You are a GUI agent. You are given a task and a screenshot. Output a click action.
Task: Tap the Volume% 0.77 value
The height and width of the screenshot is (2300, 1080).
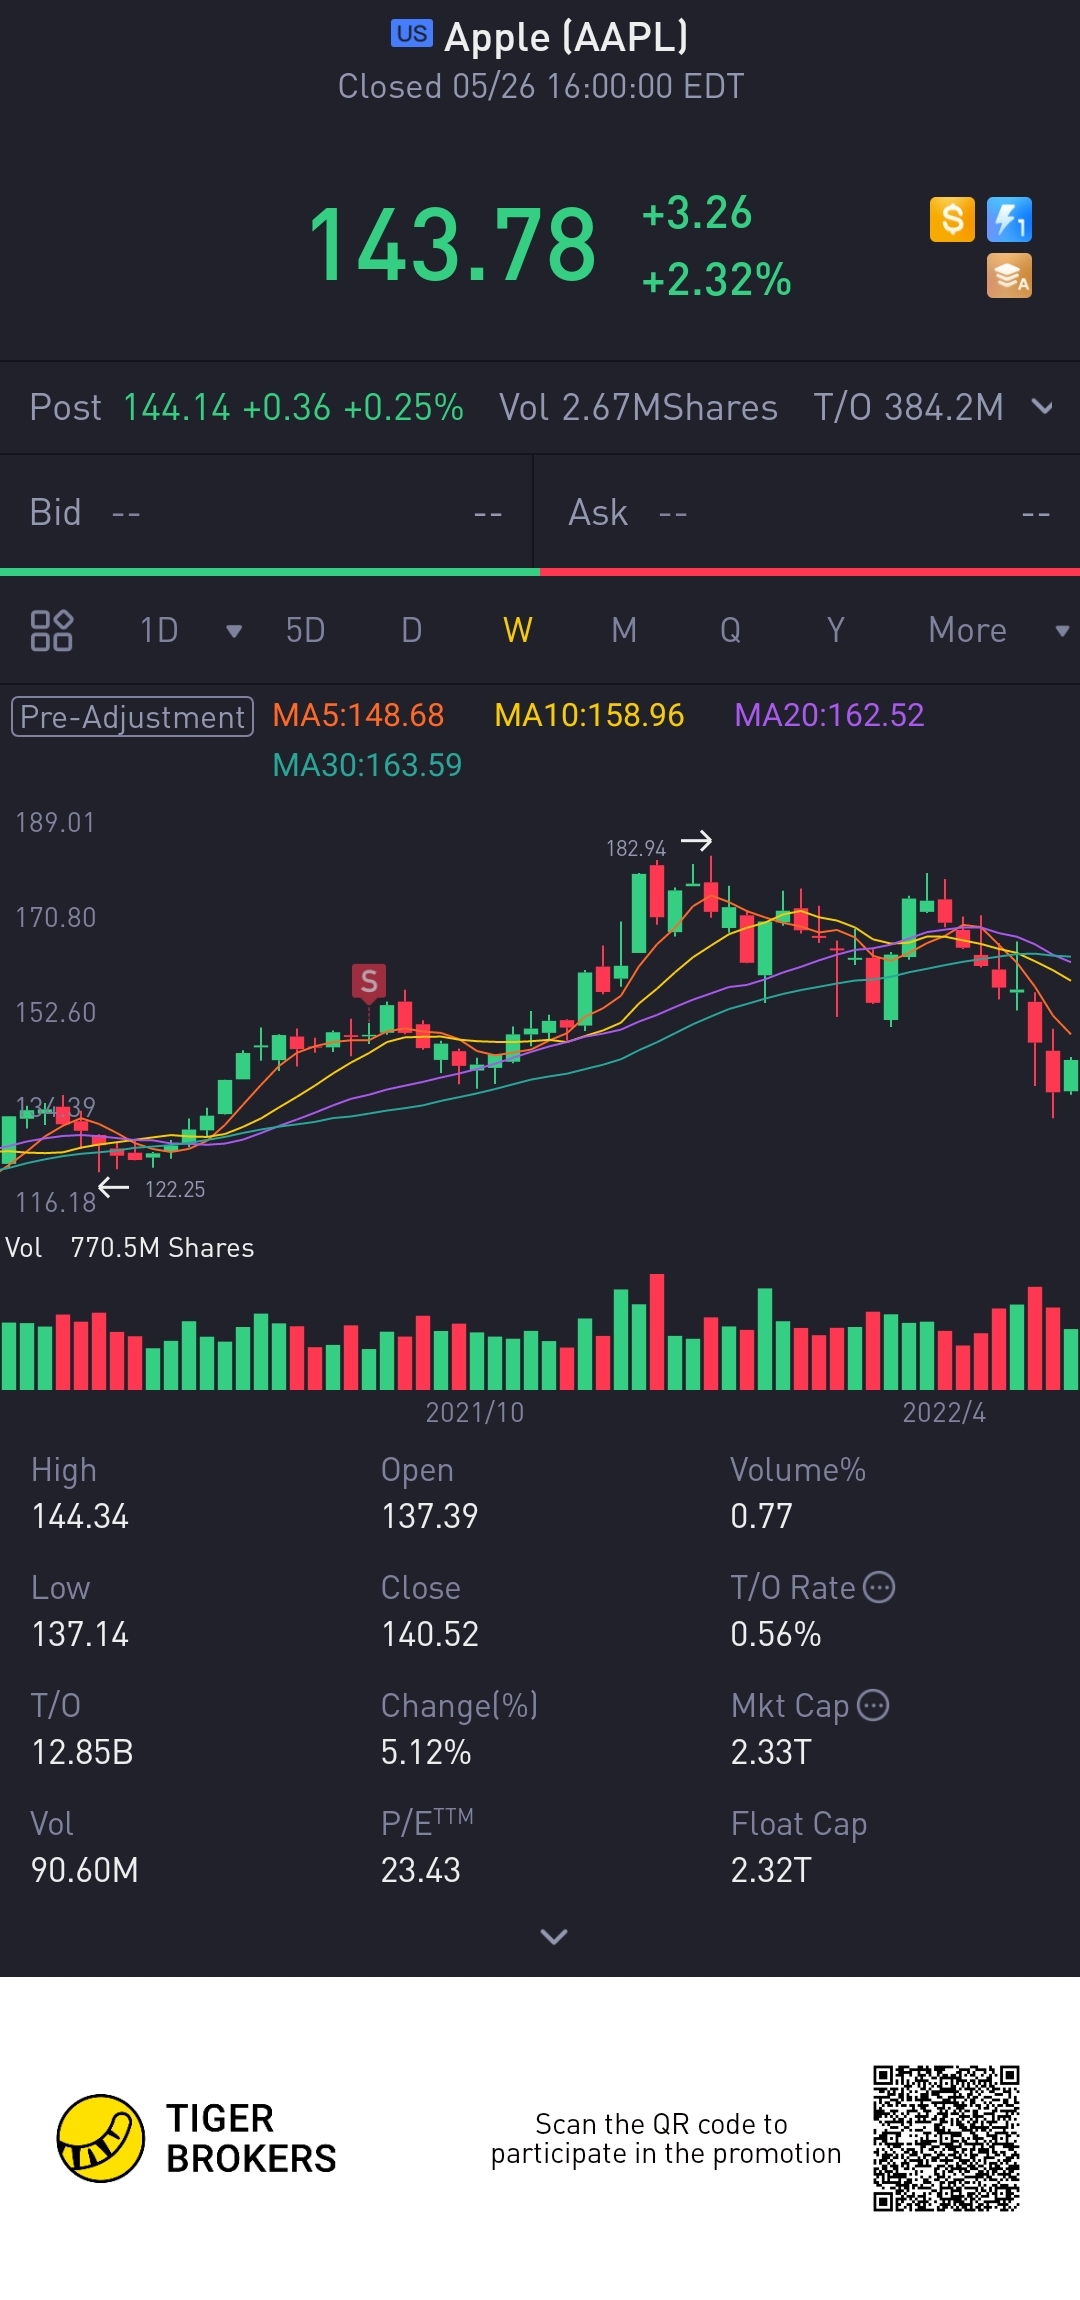click(761, 1517)
